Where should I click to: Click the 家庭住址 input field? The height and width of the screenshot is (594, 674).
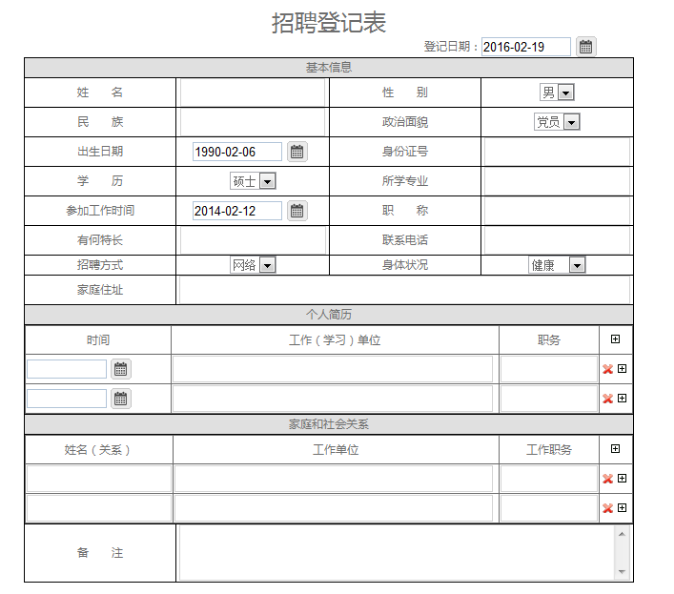(x=404, y=290)
